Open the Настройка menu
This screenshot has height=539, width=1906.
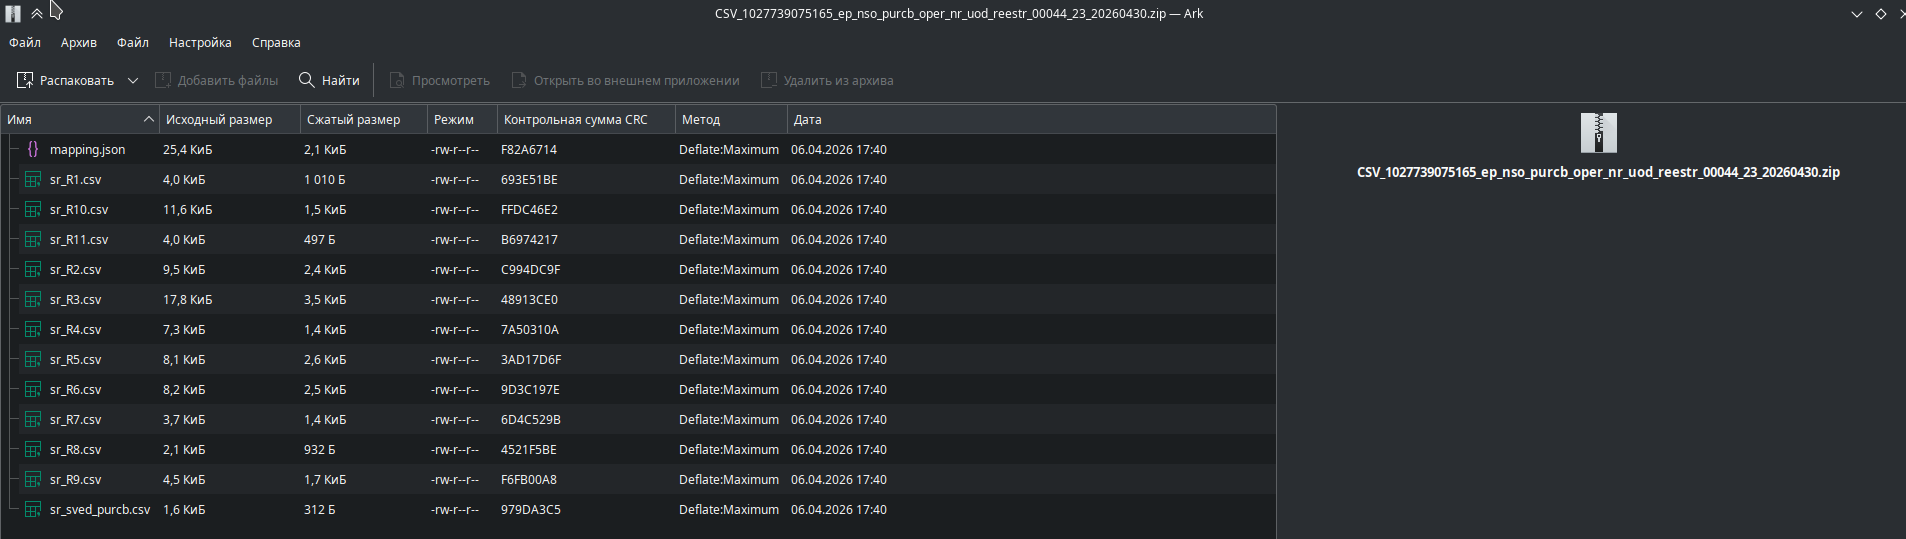click(200, 43)
